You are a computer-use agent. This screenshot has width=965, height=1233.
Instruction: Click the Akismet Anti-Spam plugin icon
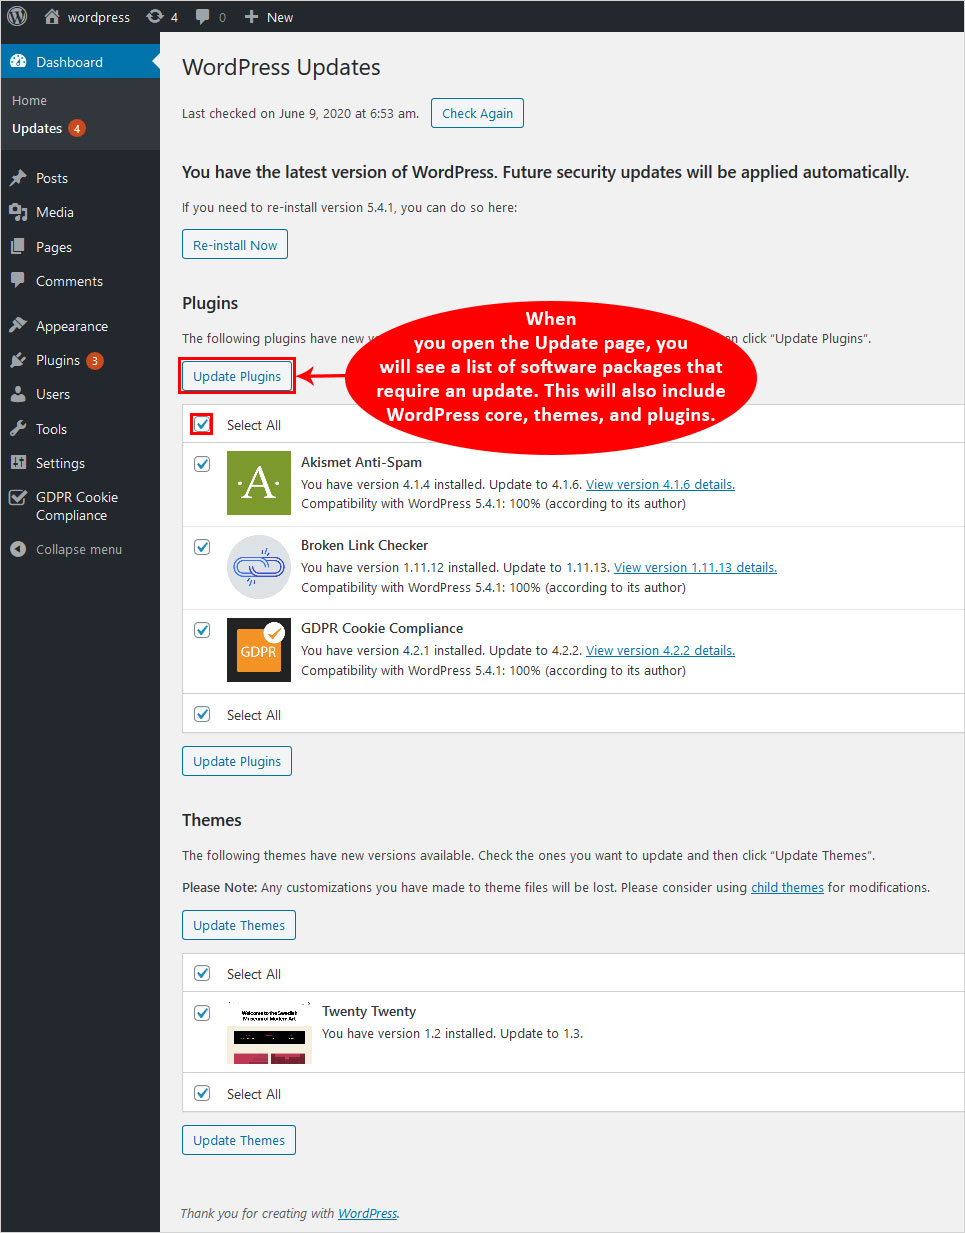tap(258, 483)
